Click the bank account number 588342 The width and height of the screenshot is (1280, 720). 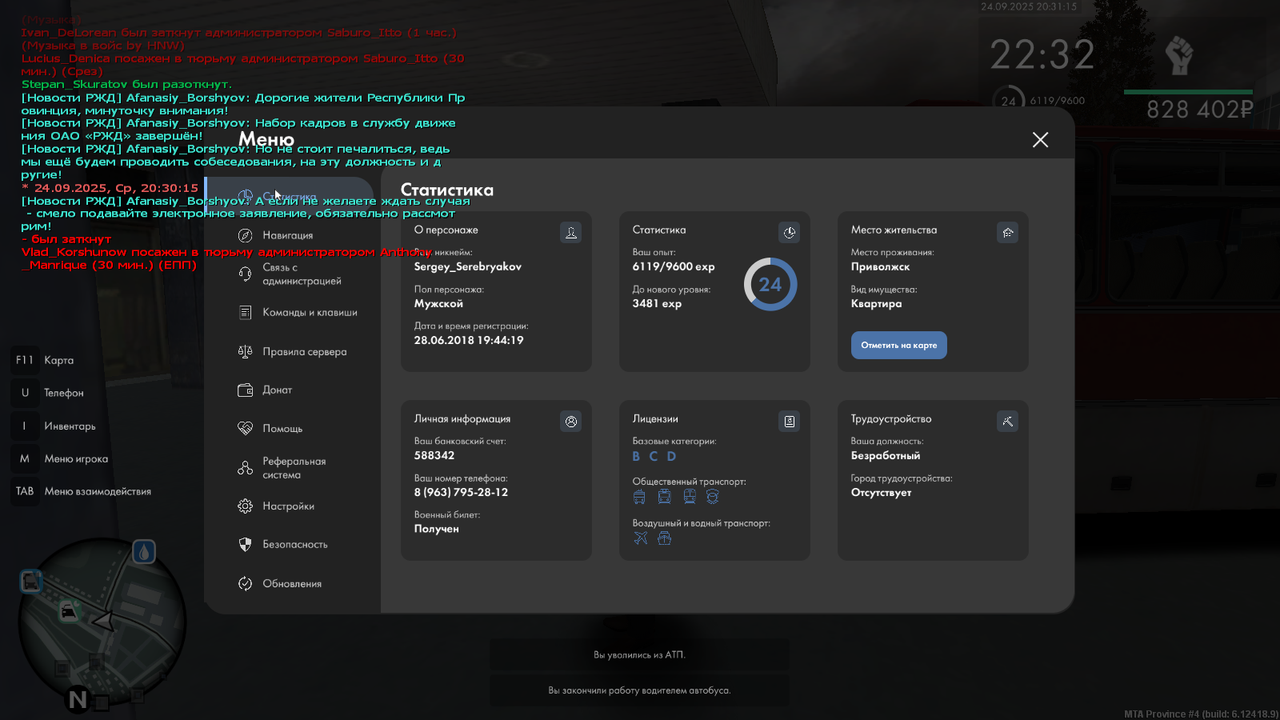(435, 455)
